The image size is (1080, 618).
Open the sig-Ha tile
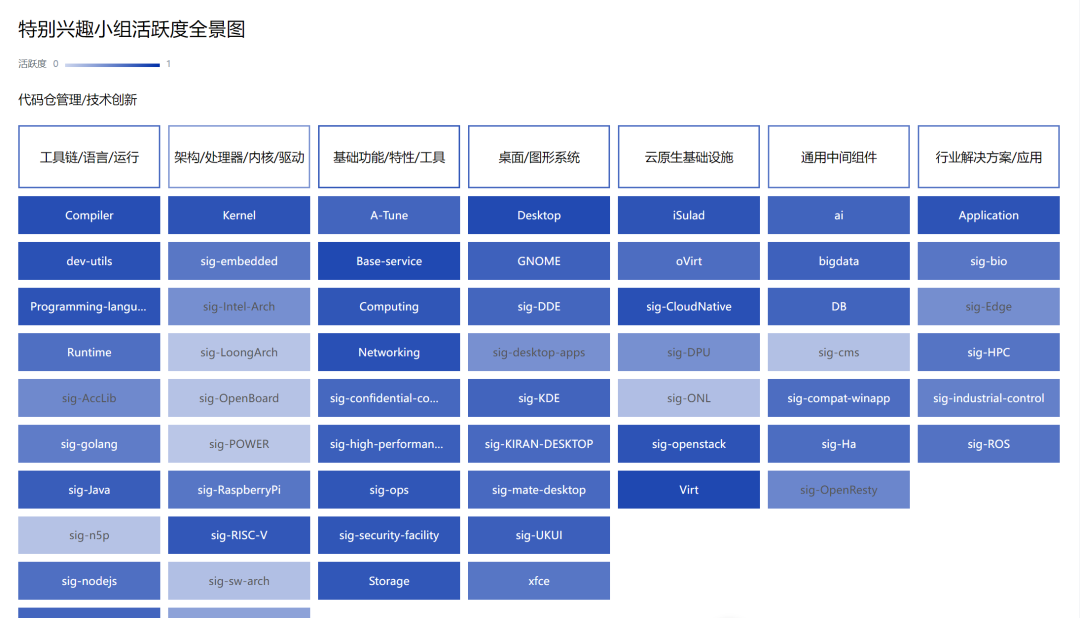(839, 444)
